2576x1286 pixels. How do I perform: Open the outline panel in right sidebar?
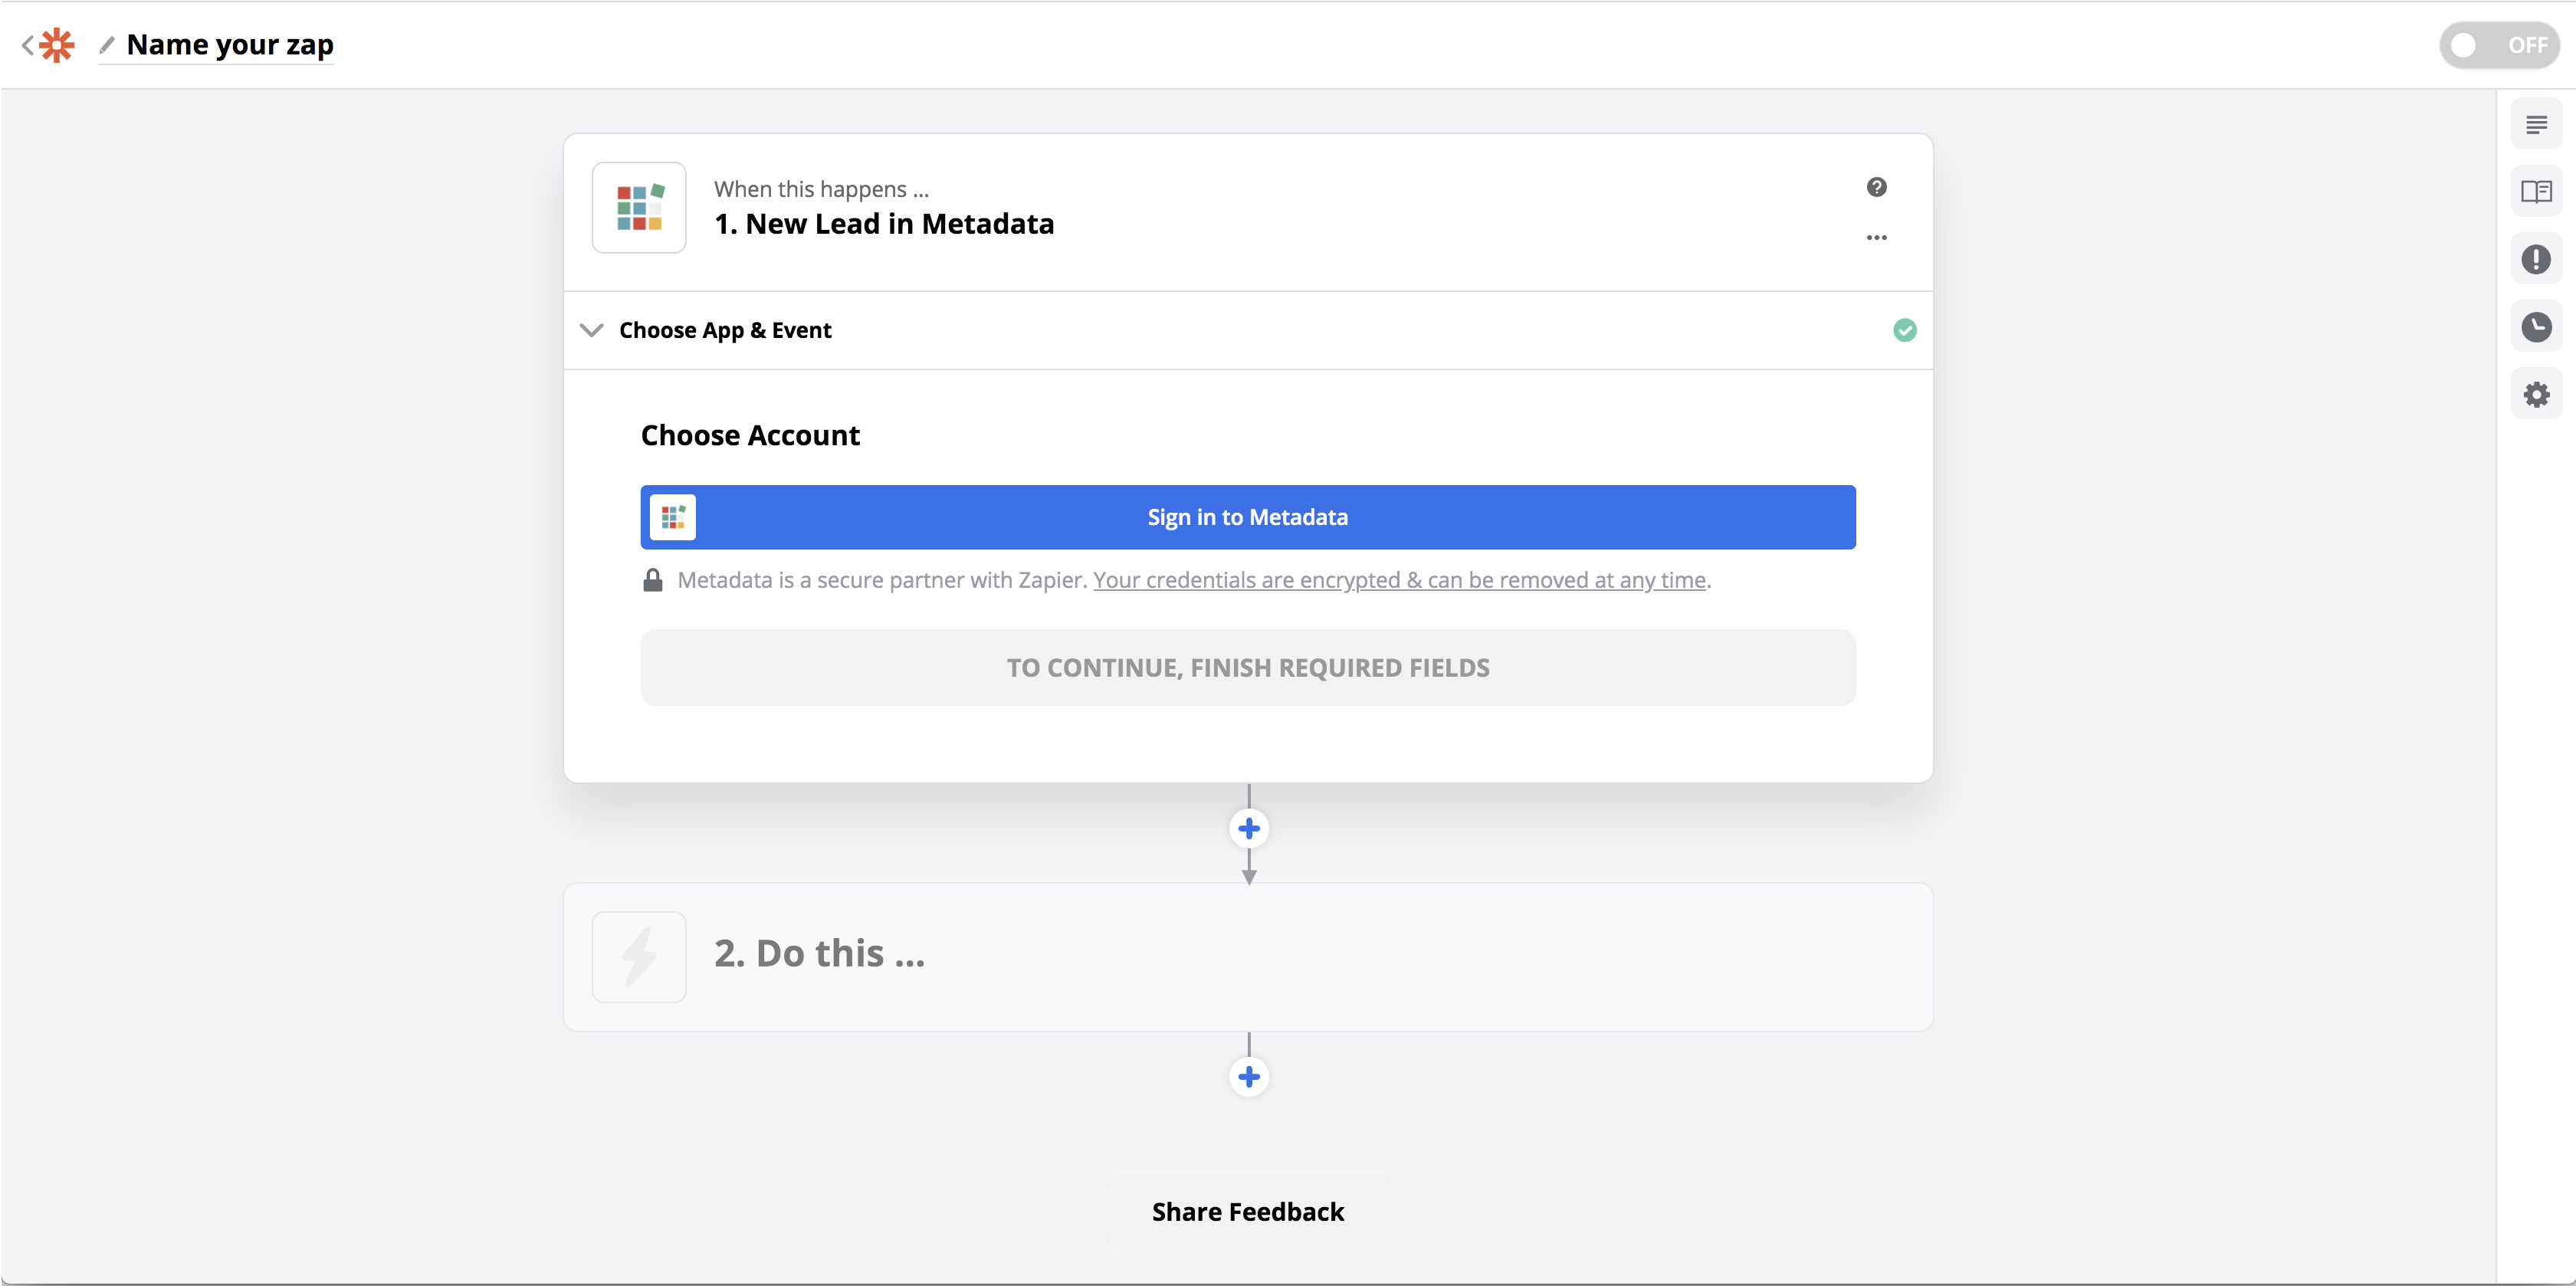point(2535,125)
